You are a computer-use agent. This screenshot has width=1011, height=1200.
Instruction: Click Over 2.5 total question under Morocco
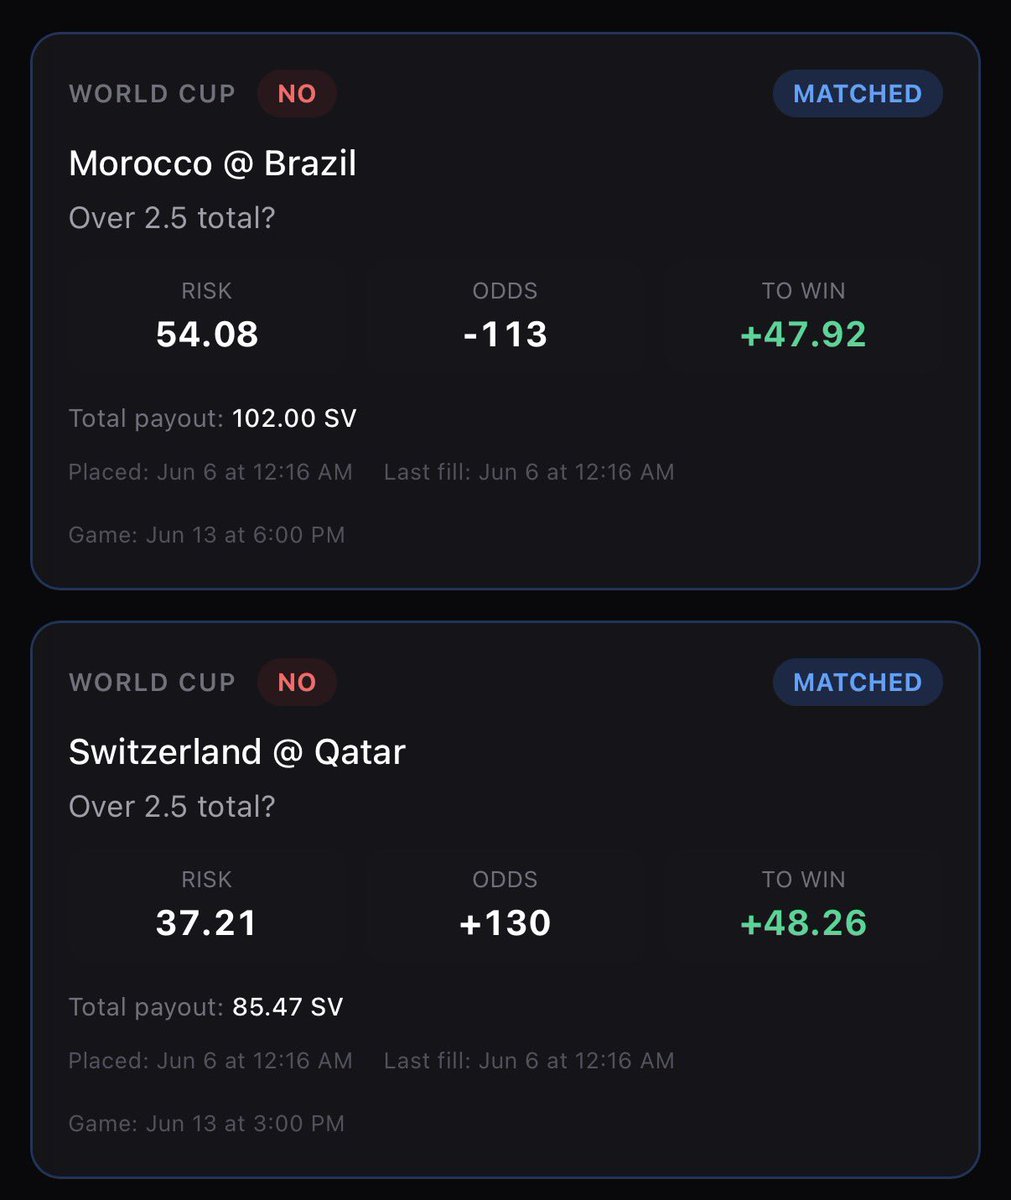(x=172, y=218)
